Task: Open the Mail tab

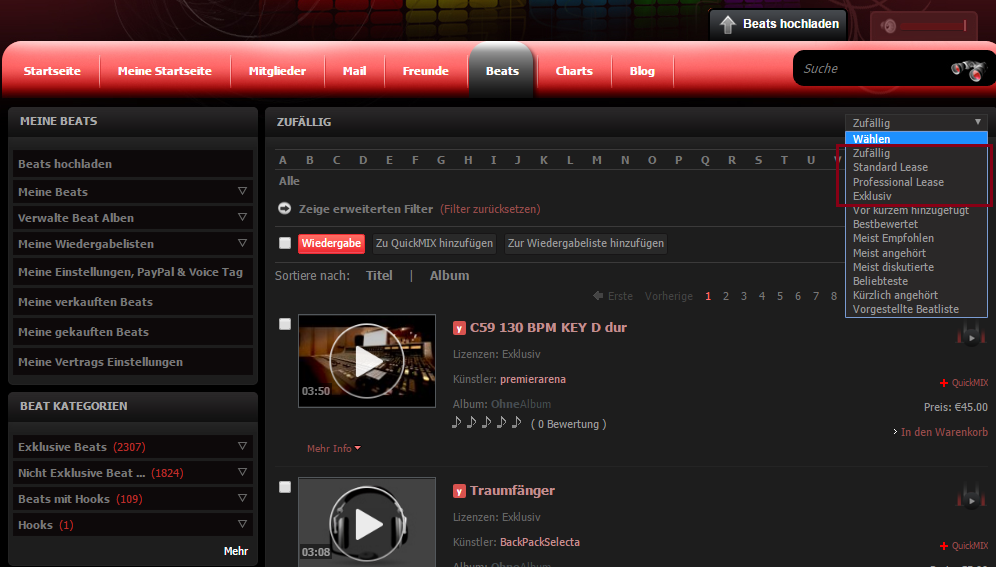Action: (x=354, y=71)
